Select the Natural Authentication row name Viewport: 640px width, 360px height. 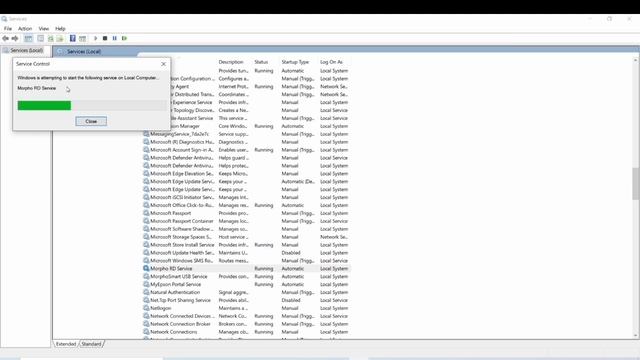click(175, 292)
